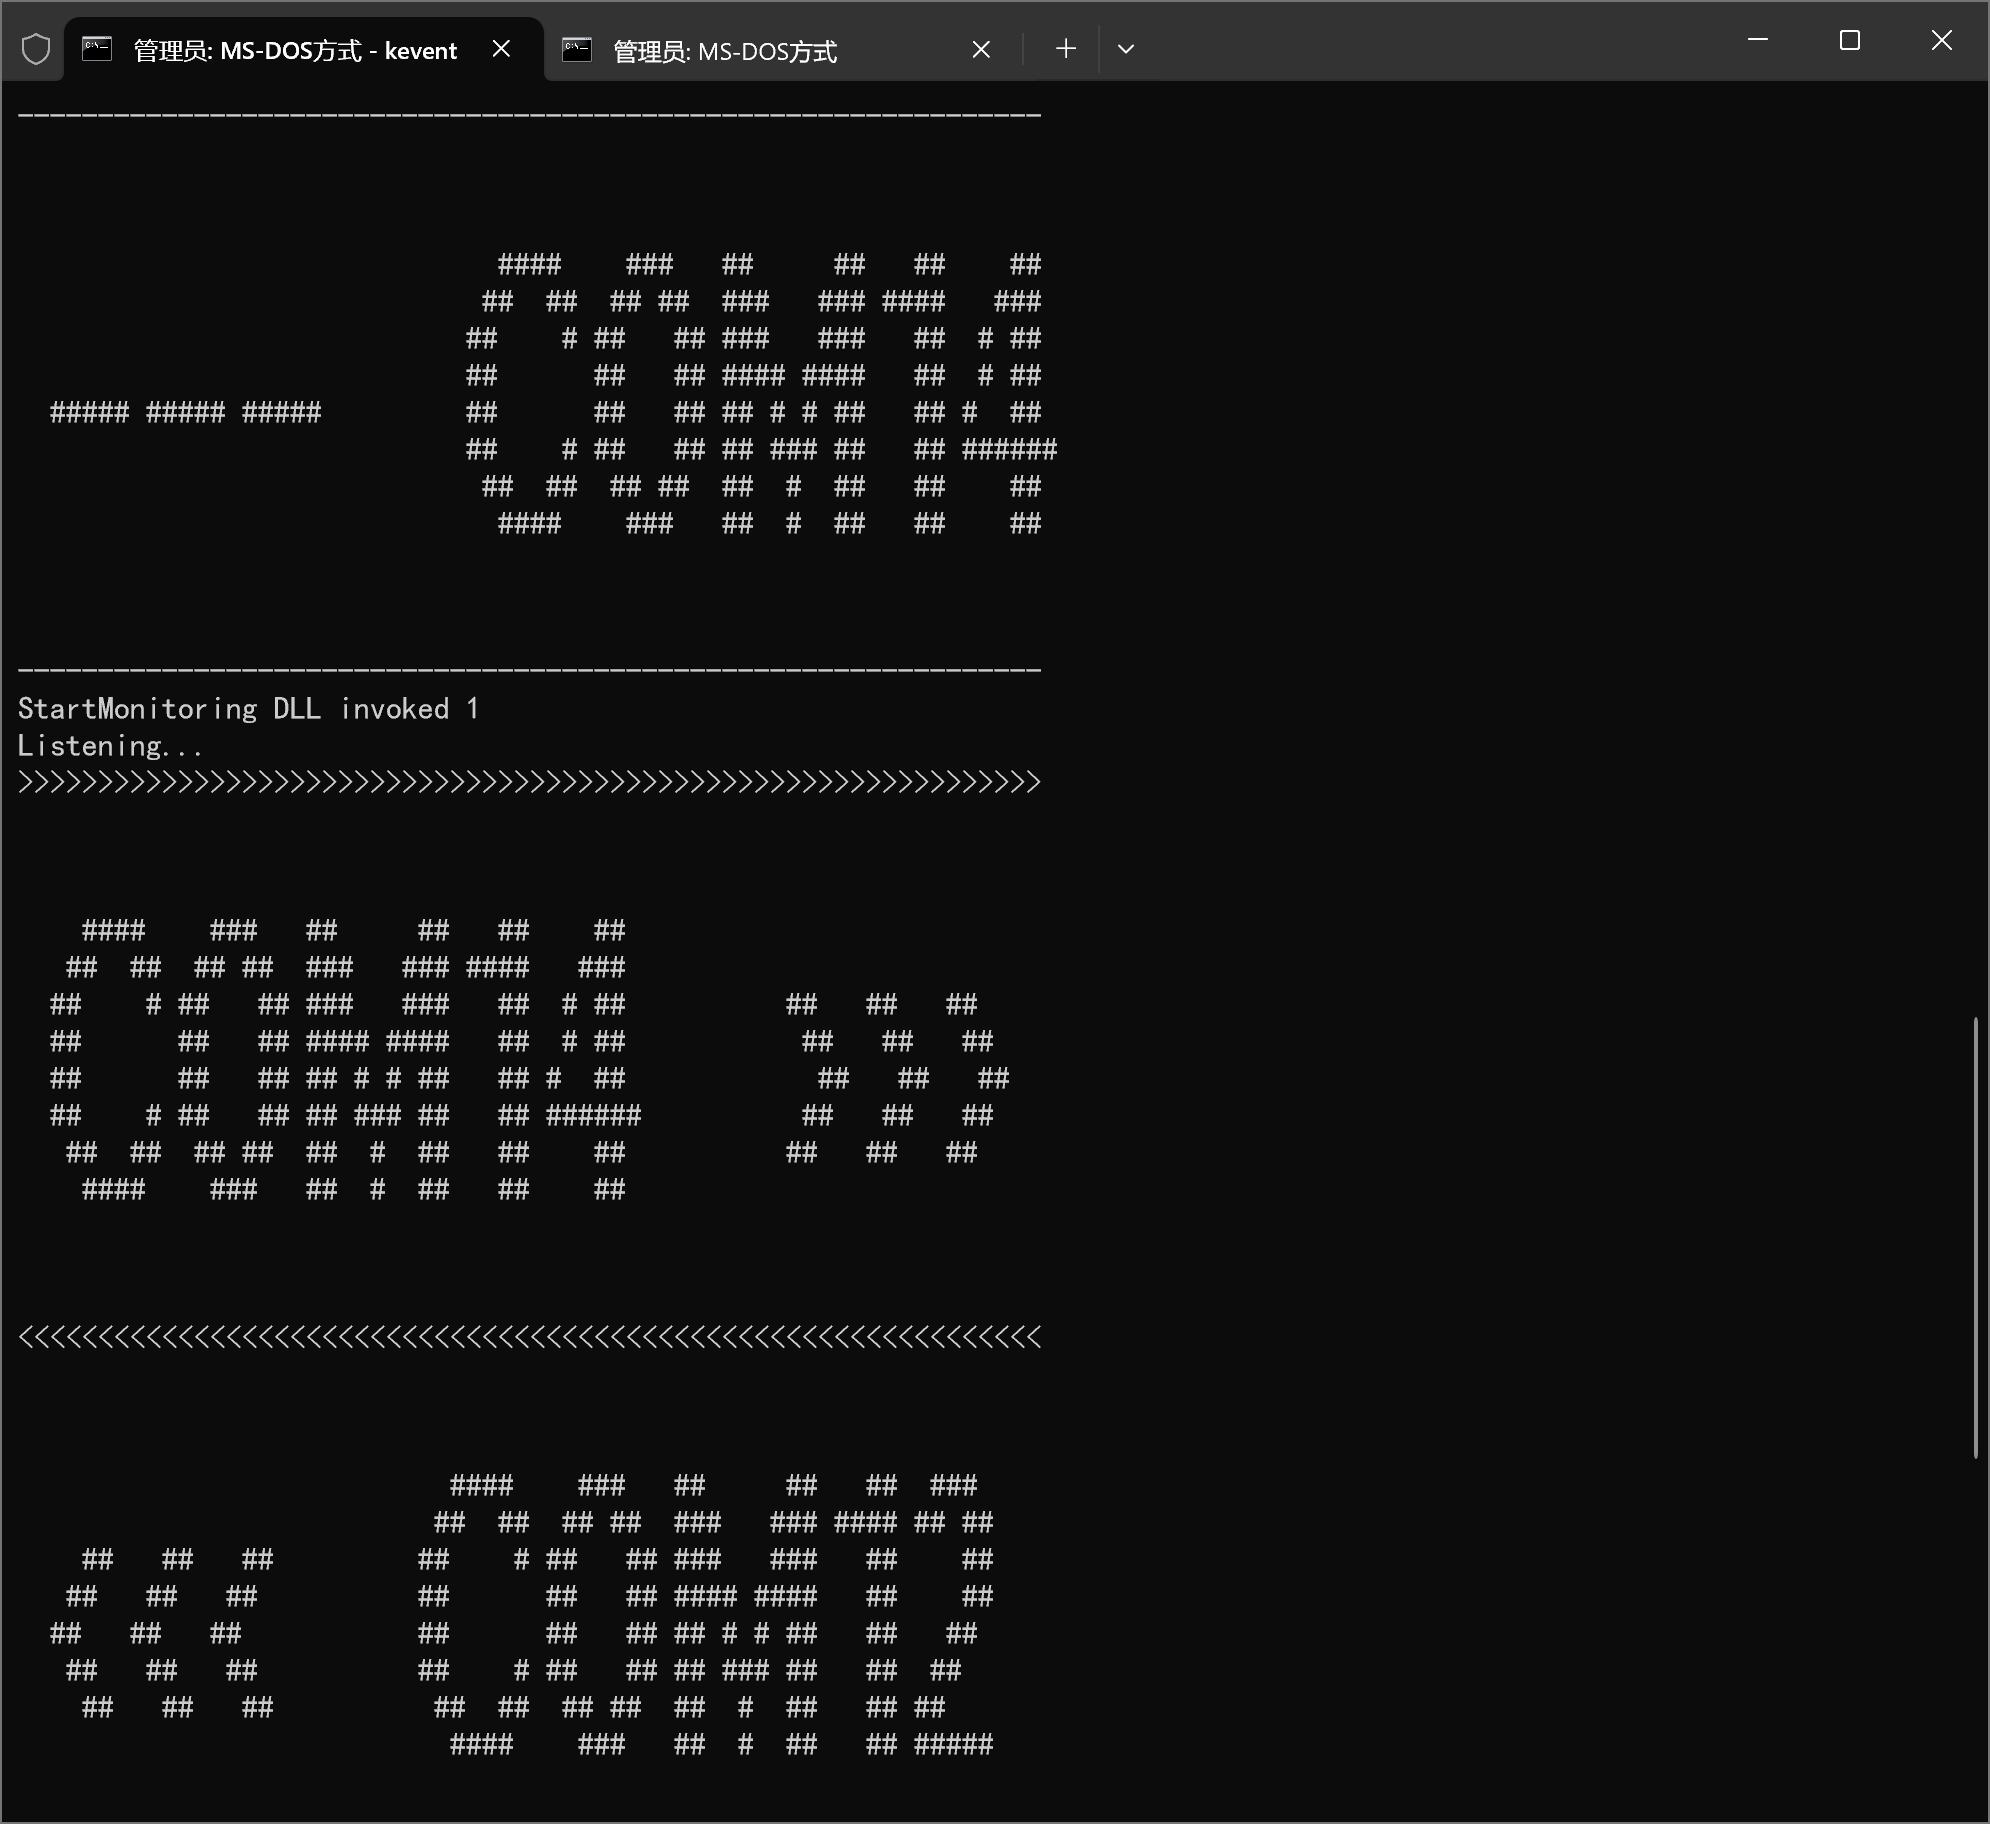Screen dimensions: 1990x1824
Task: Click the 'Listening...' output line
Action: (110, 746)
